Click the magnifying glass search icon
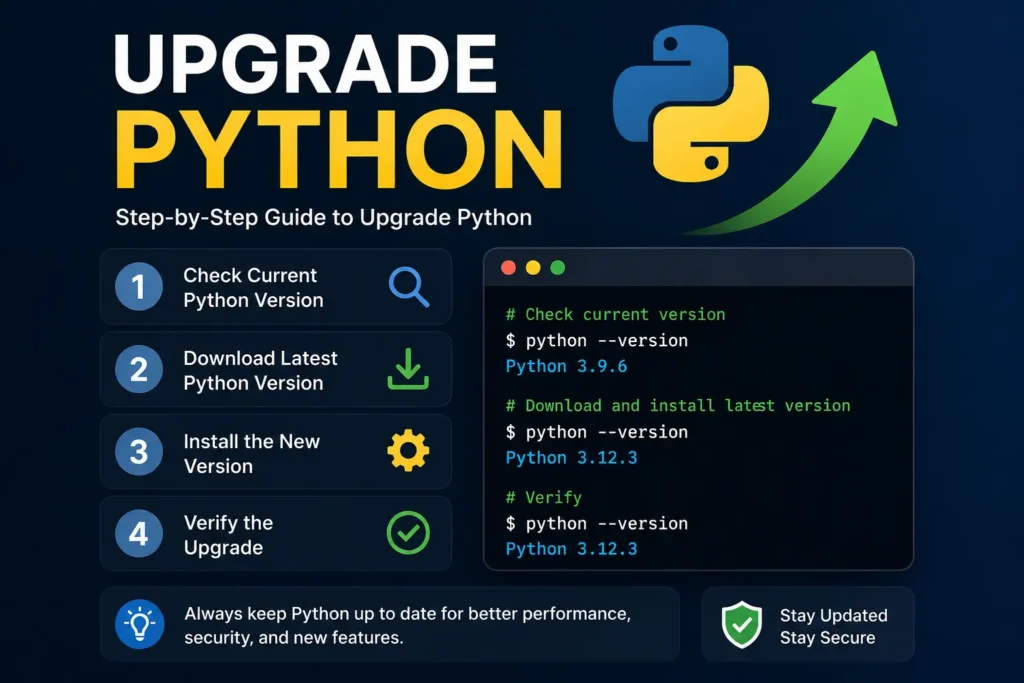This screenshot has height=683, width=1024. (409, 287)
